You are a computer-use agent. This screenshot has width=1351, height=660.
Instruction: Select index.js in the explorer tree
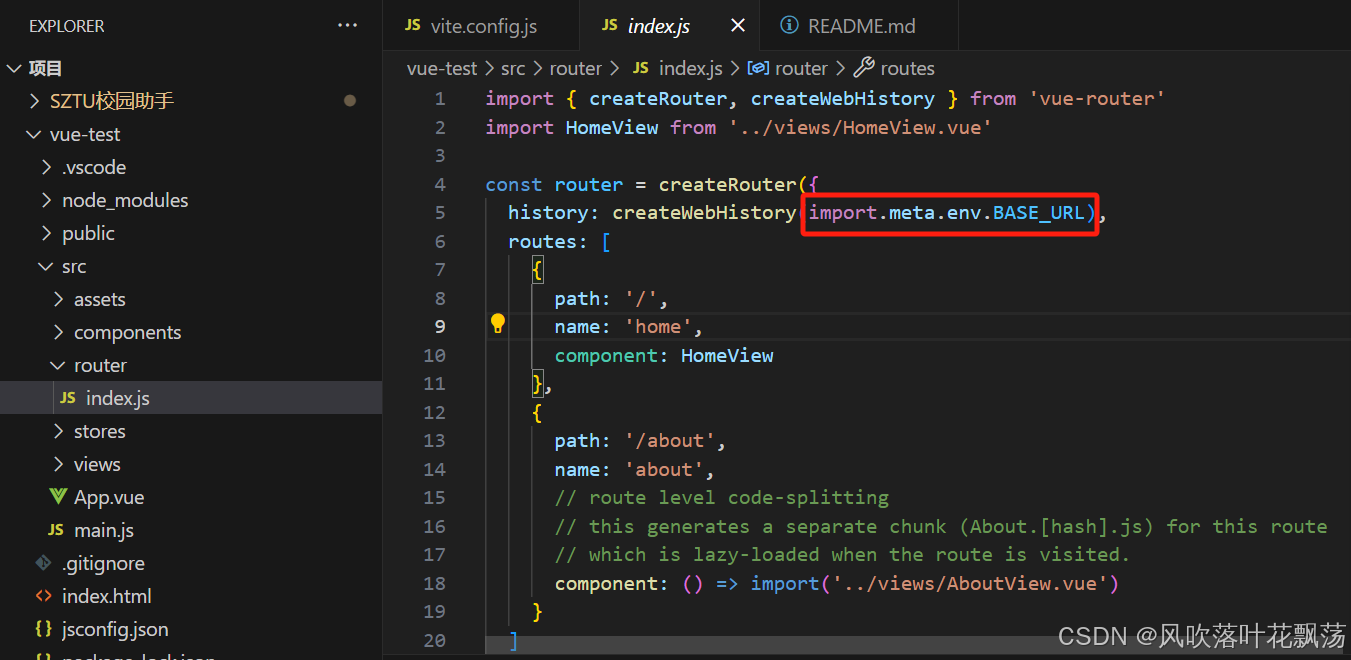191,398
